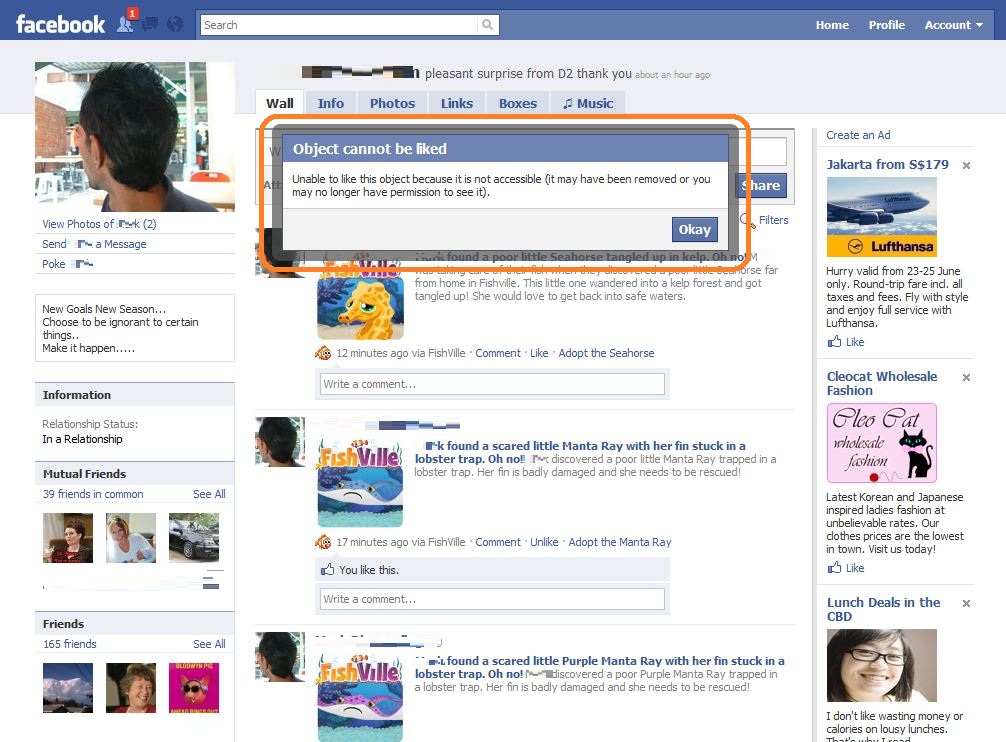Open the Account dropdown menu
This screenshot has height=742, width=1006.
(953, 25)
